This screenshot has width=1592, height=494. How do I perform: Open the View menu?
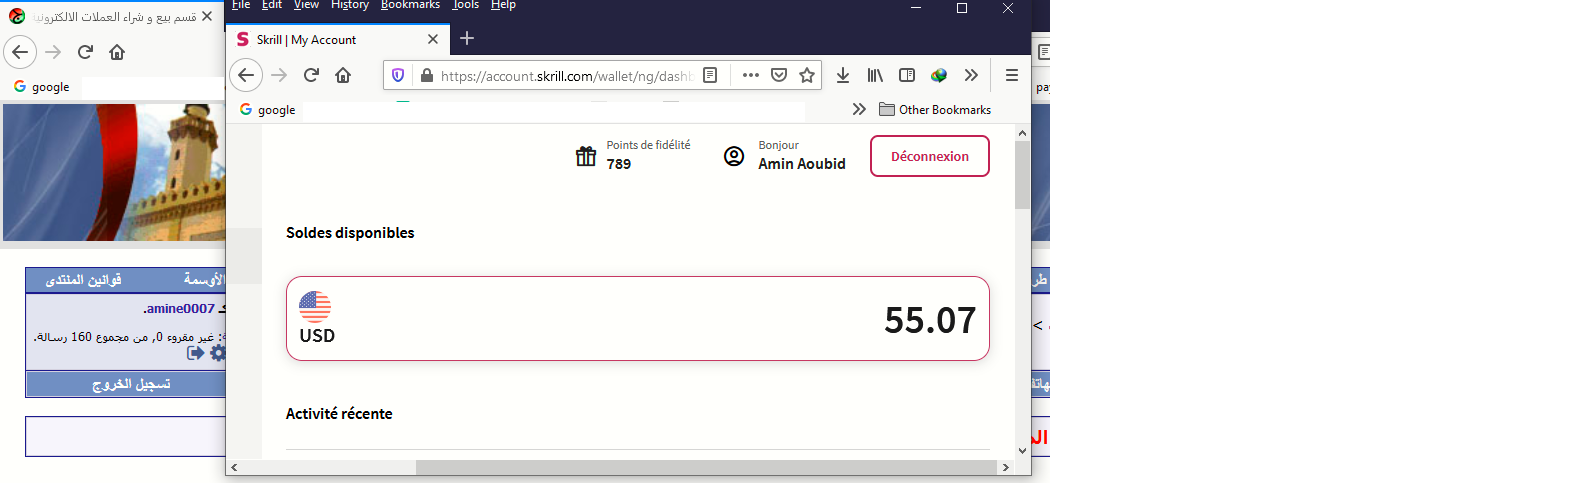[306, 5]
